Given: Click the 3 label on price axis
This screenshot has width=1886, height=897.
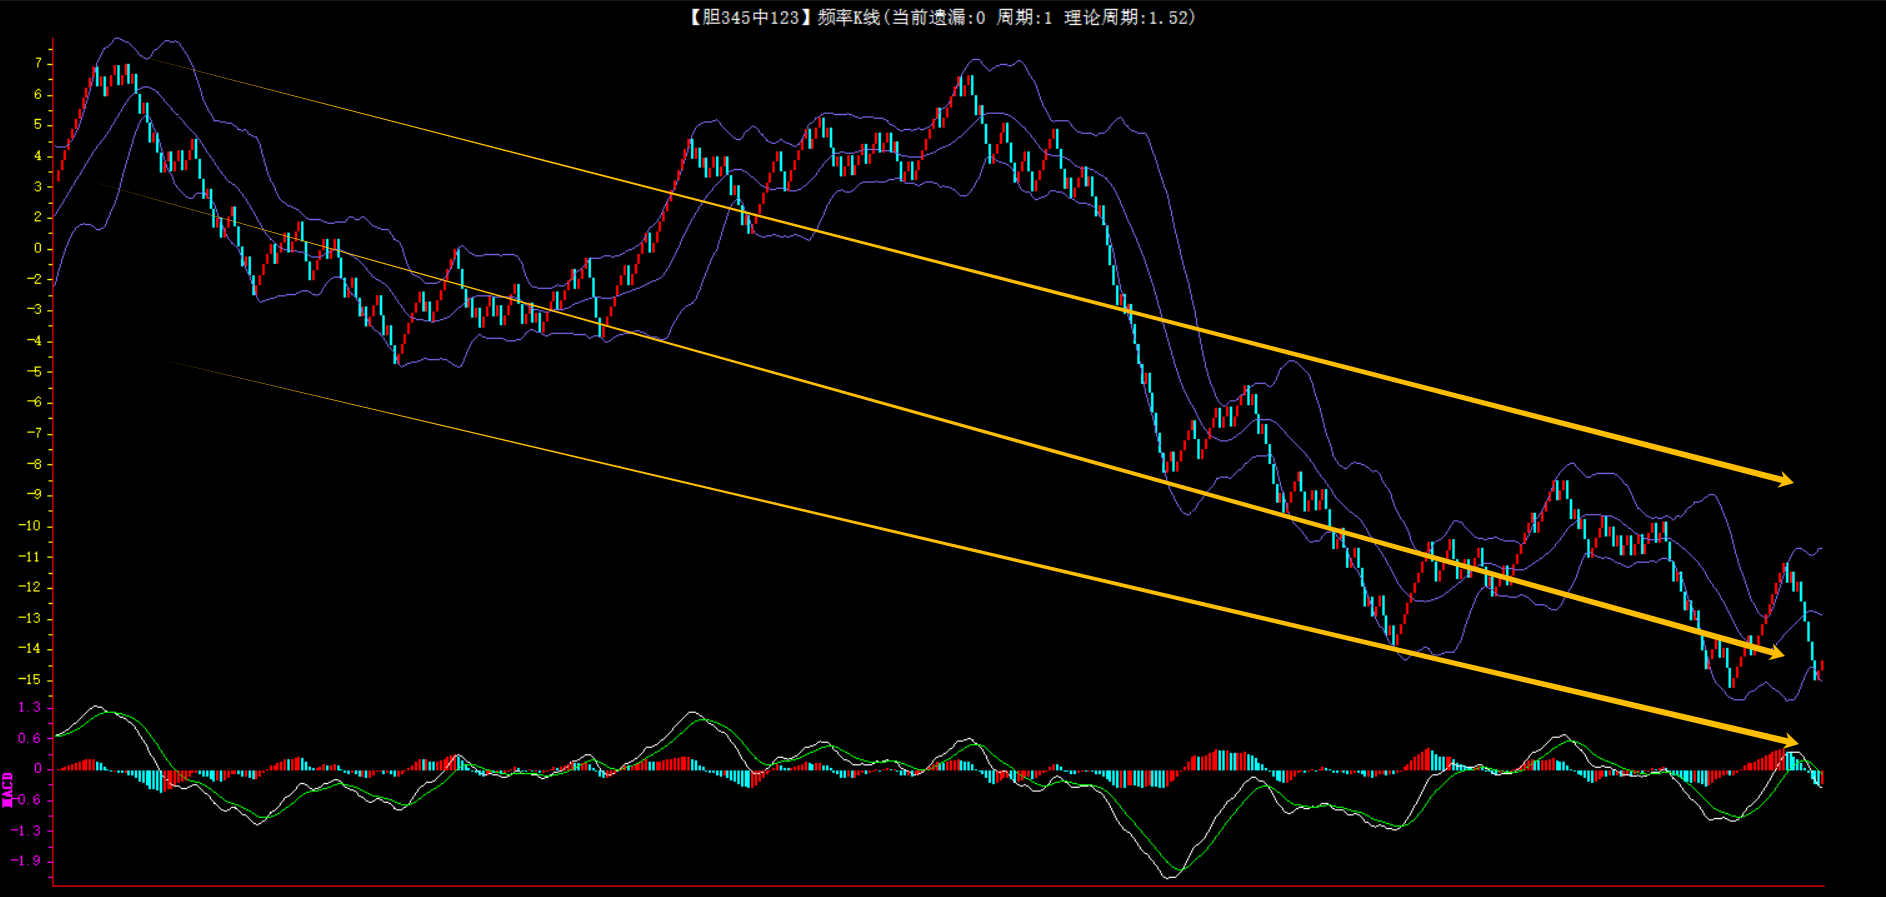Looking at the screenshot, I should coord(38,187).
